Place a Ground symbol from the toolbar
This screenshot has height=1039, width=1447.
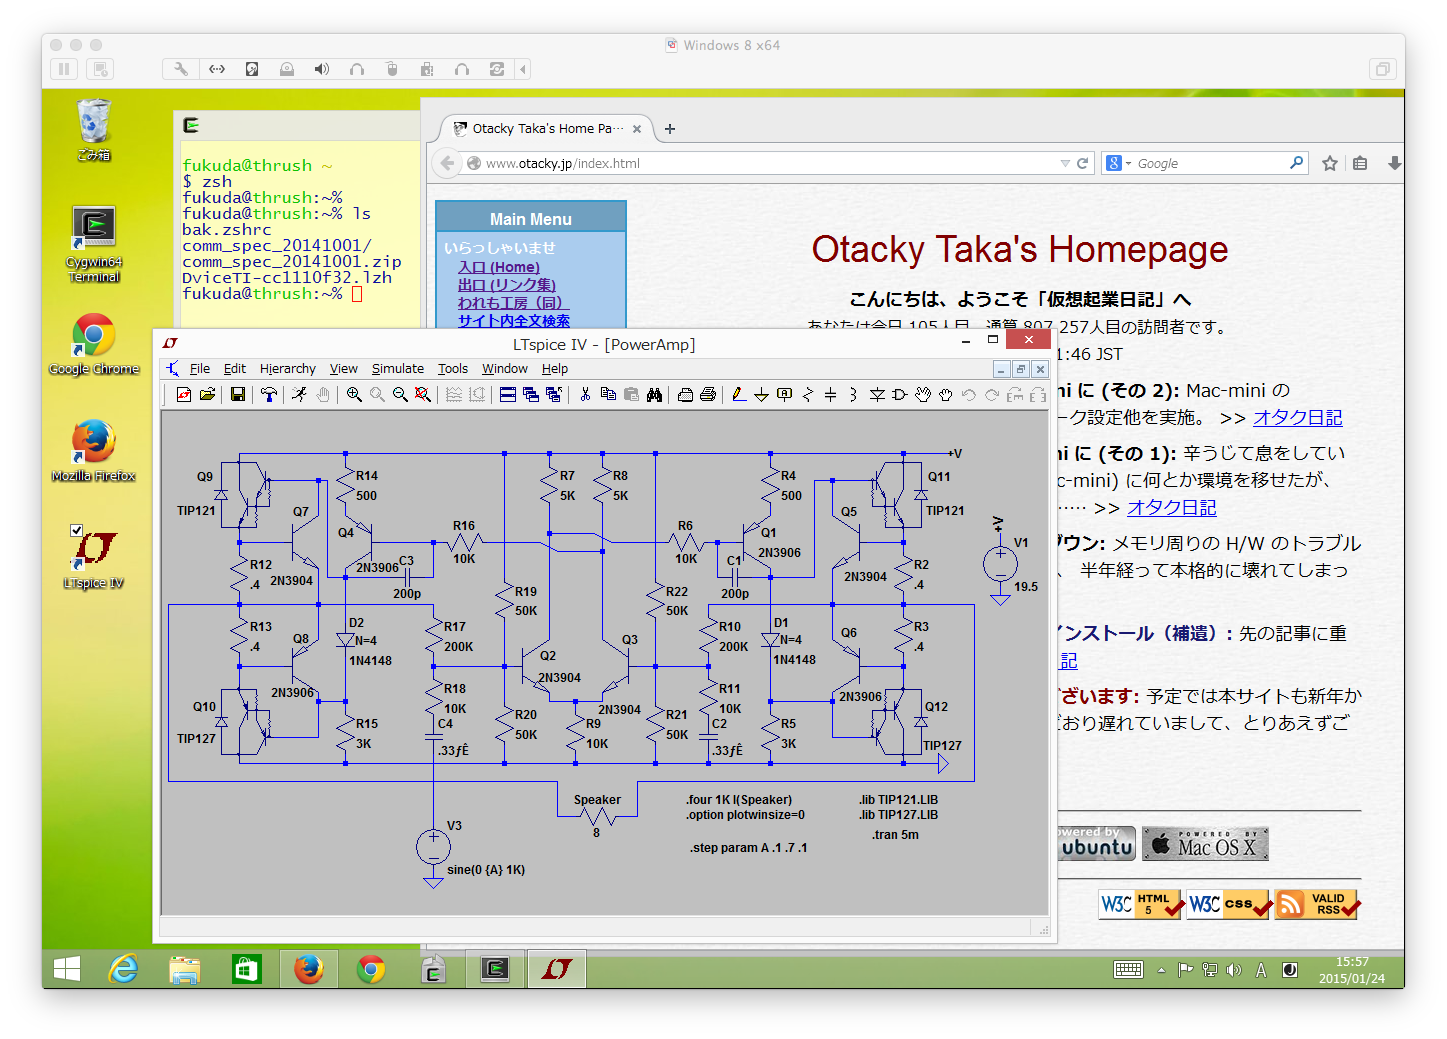[761, 395]
